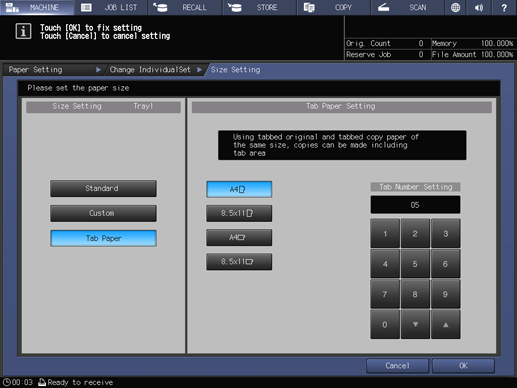This screenshot has height=388, width=517.
Task: Choose A4 portrait tab paper
Action: tap(239, 189)
